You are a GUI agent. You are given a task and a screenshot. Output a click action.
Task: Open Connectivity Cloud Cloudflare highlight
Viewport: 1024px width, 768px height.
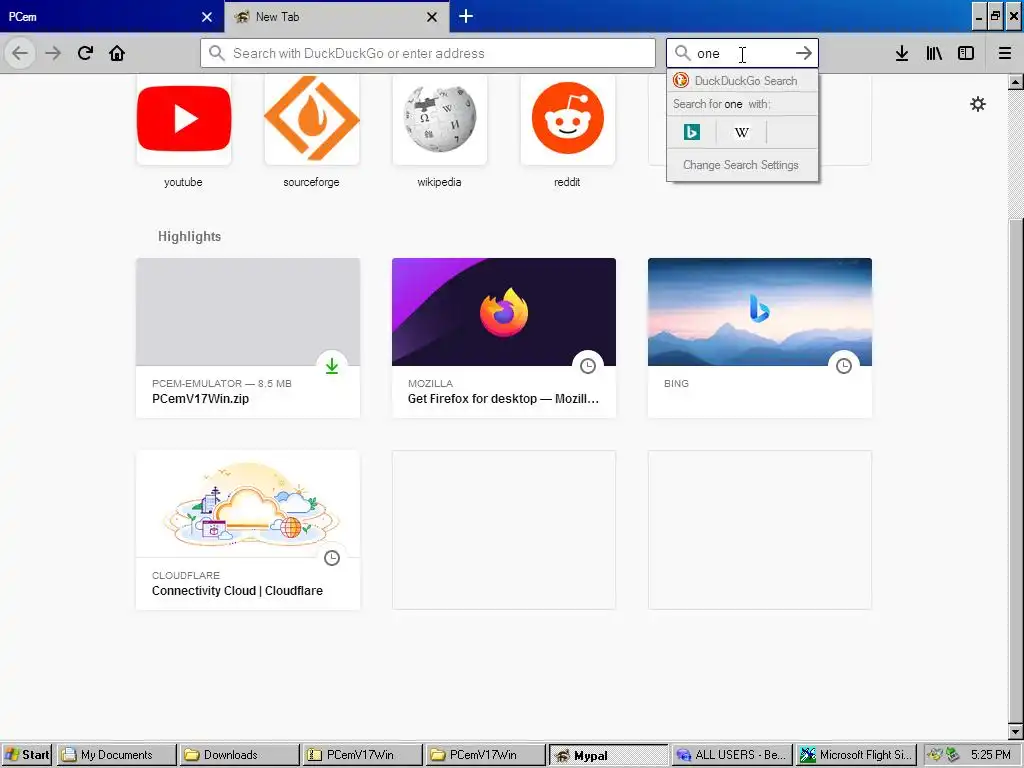point(248,530)
